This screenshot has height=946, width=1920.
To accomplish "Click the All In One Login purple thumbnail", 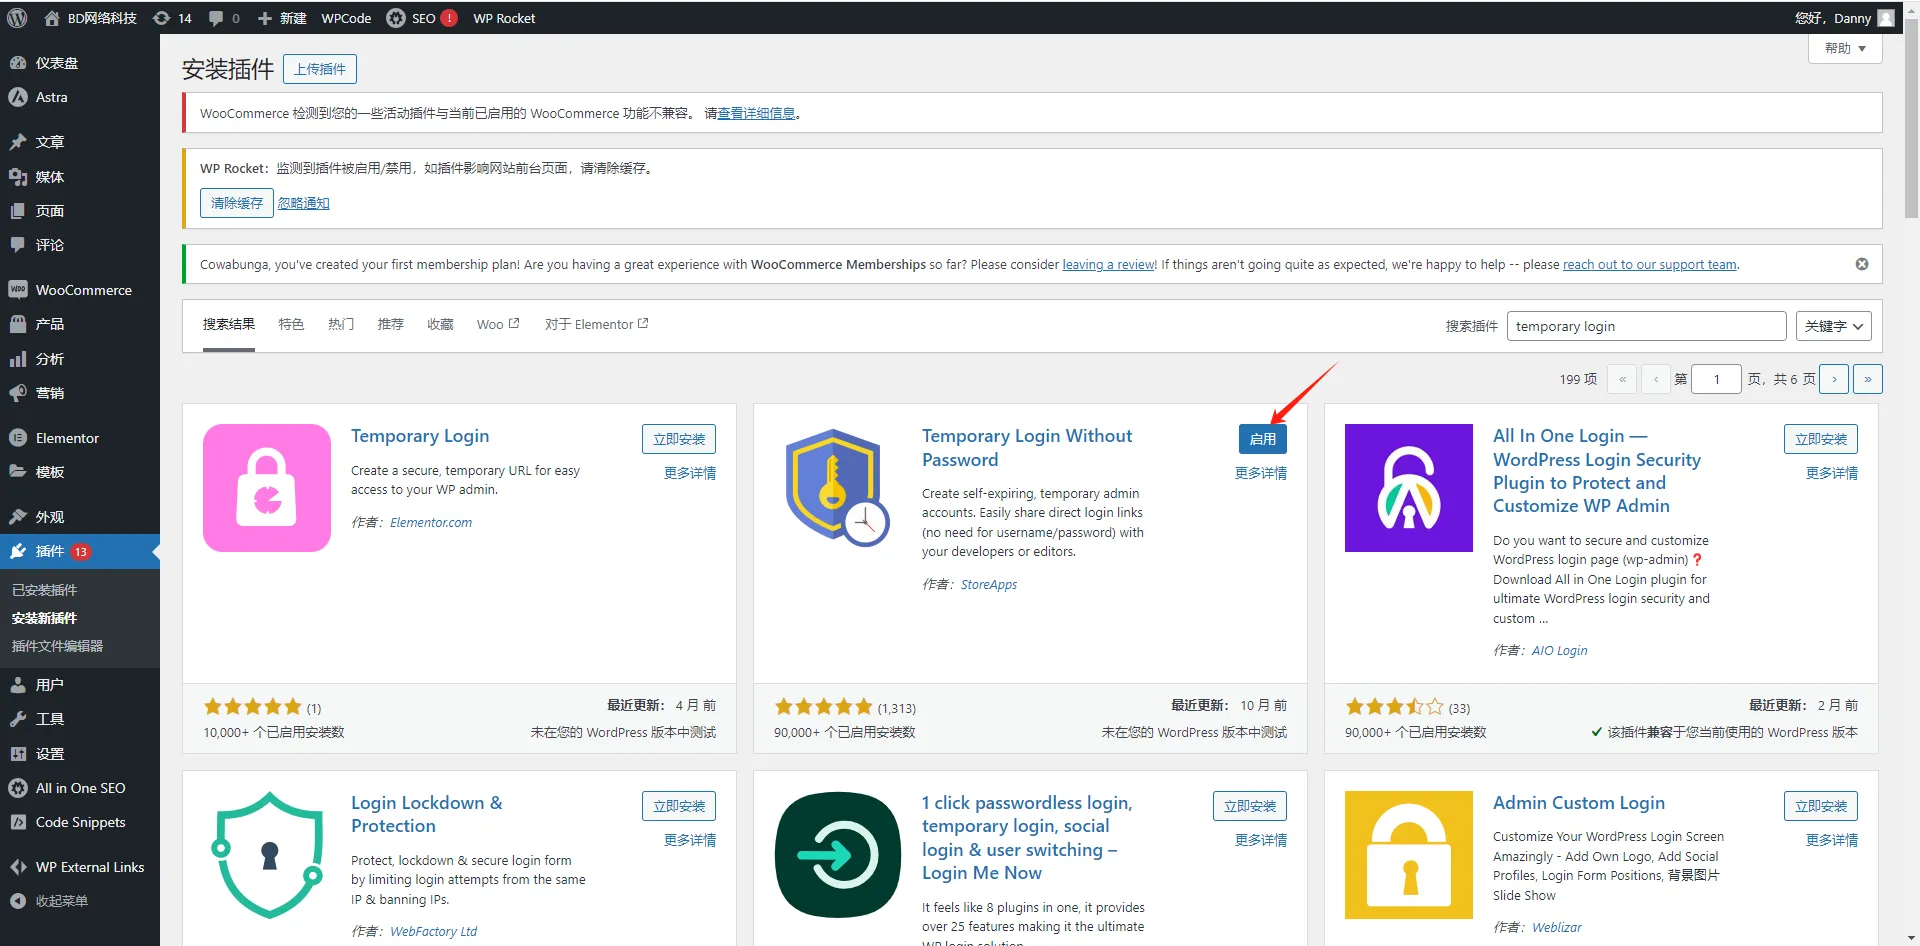I will click(1409, 488).
